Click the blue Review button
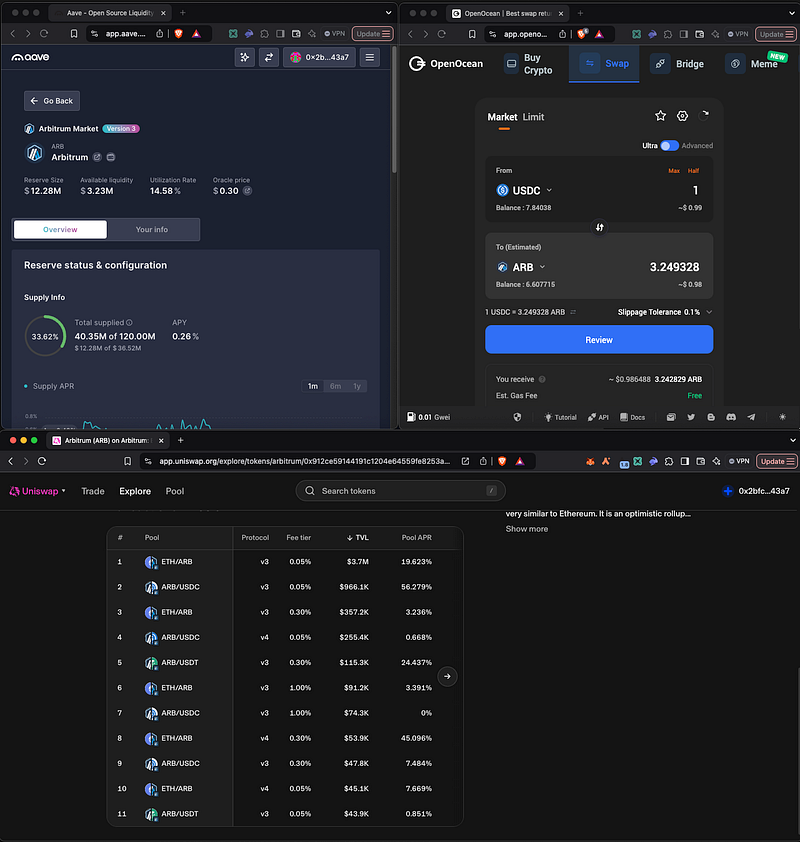Viewport: 800px width, 842px height. 599,339
